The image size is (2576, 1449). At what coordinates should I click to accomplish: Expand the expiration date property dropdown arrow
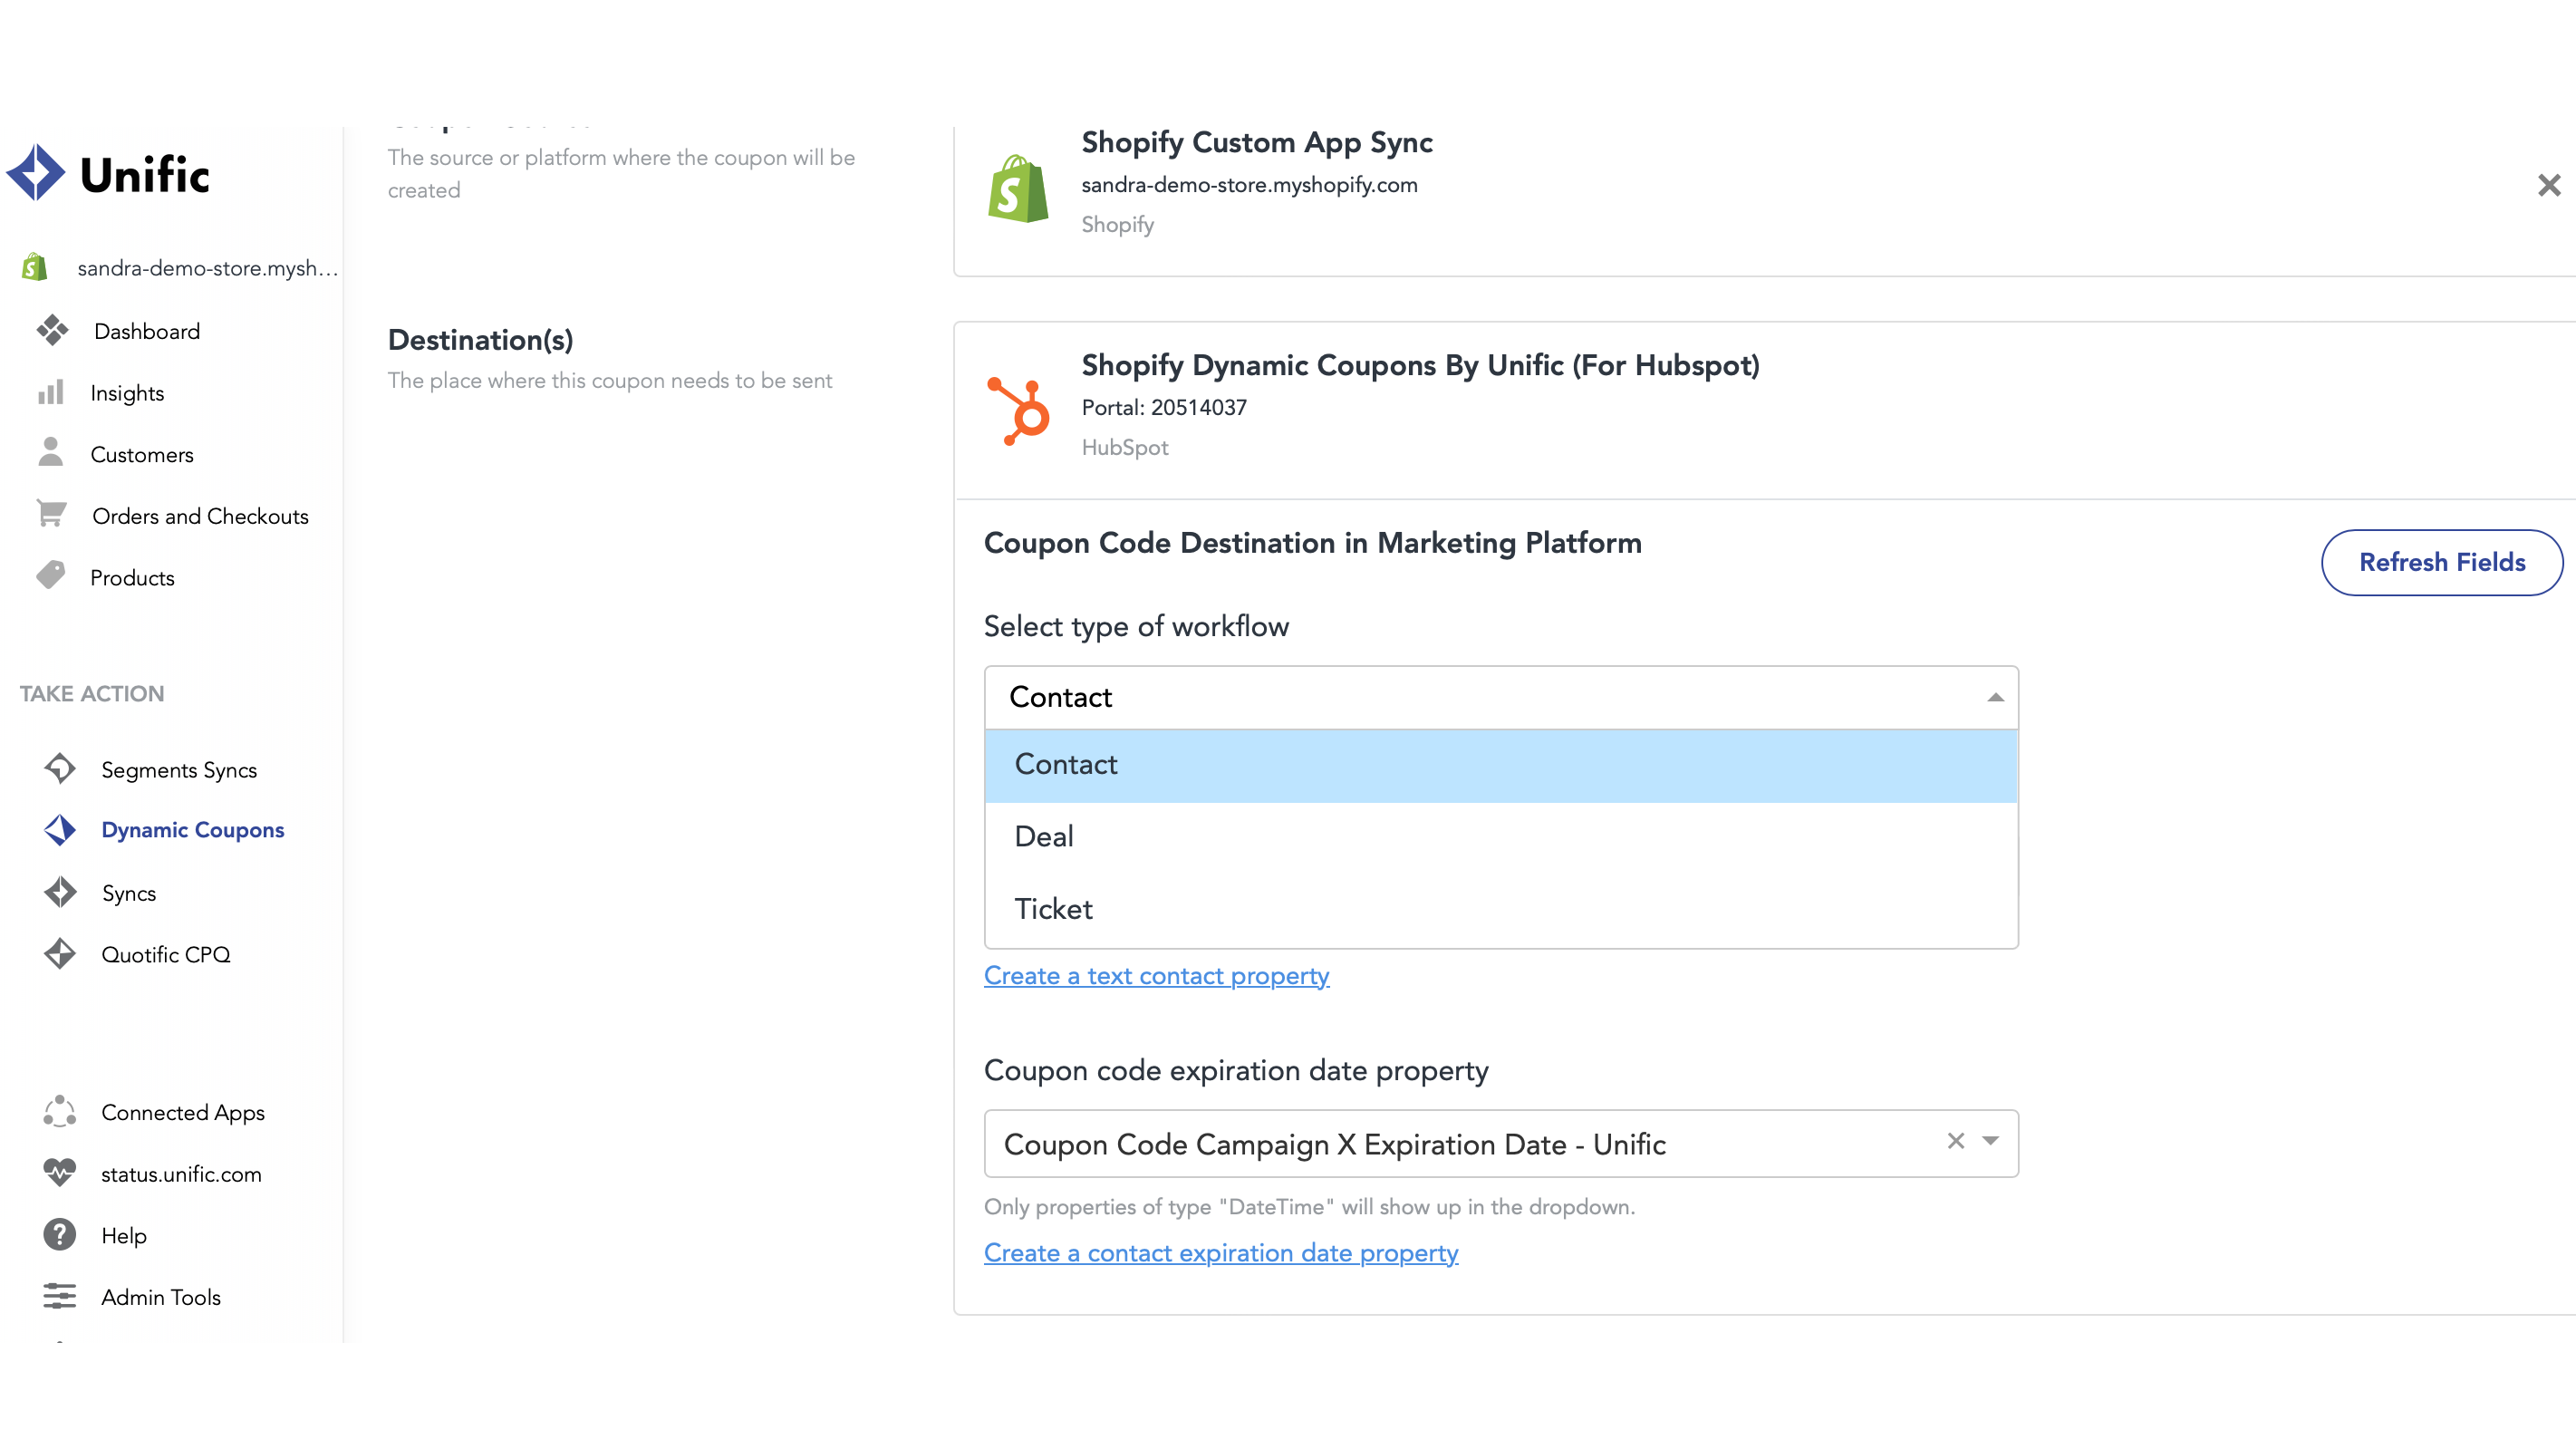click(1990, 1141)
